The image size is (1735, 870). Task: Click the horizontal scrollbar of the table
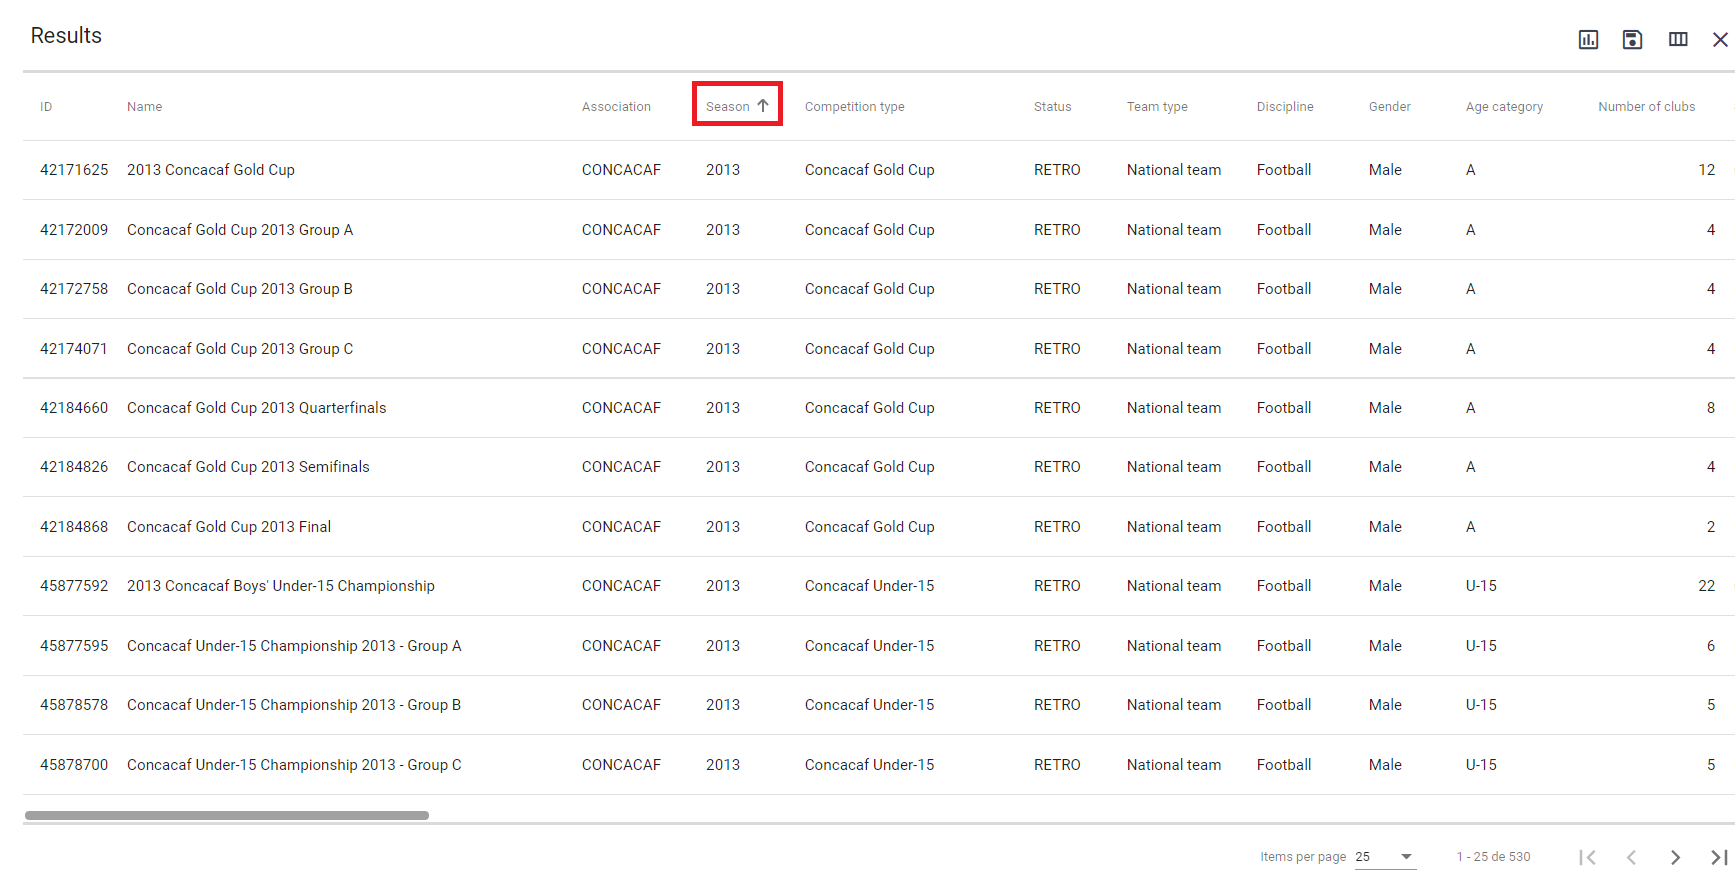(227, 815)
